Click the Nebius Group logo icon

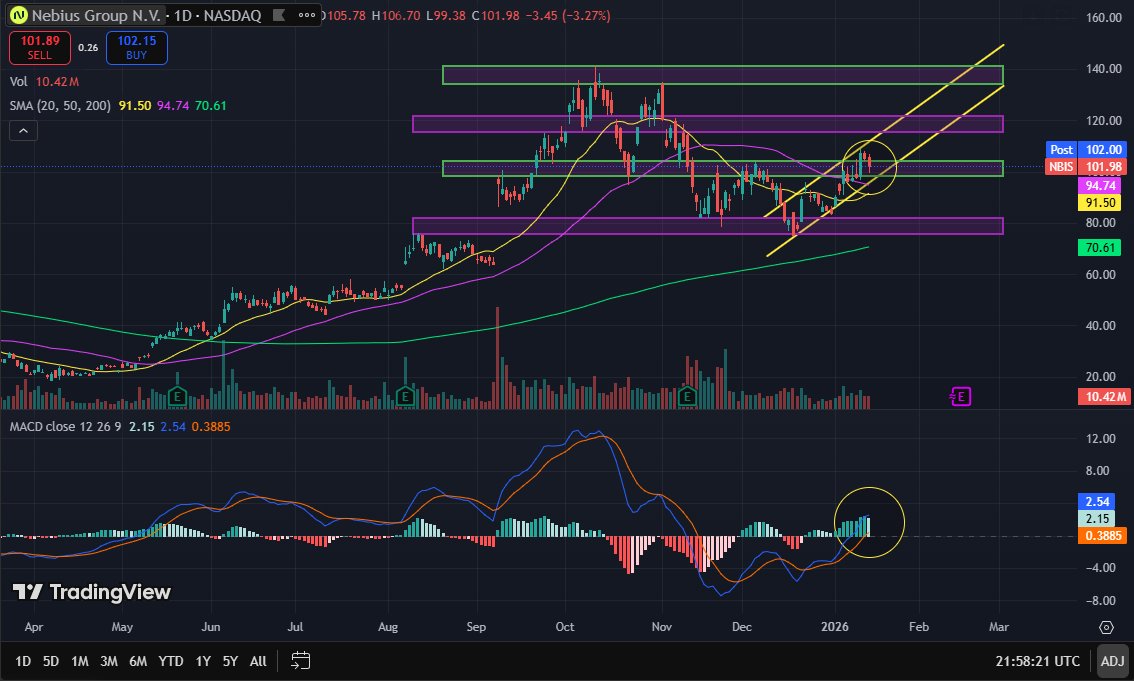tap(18, 15)
